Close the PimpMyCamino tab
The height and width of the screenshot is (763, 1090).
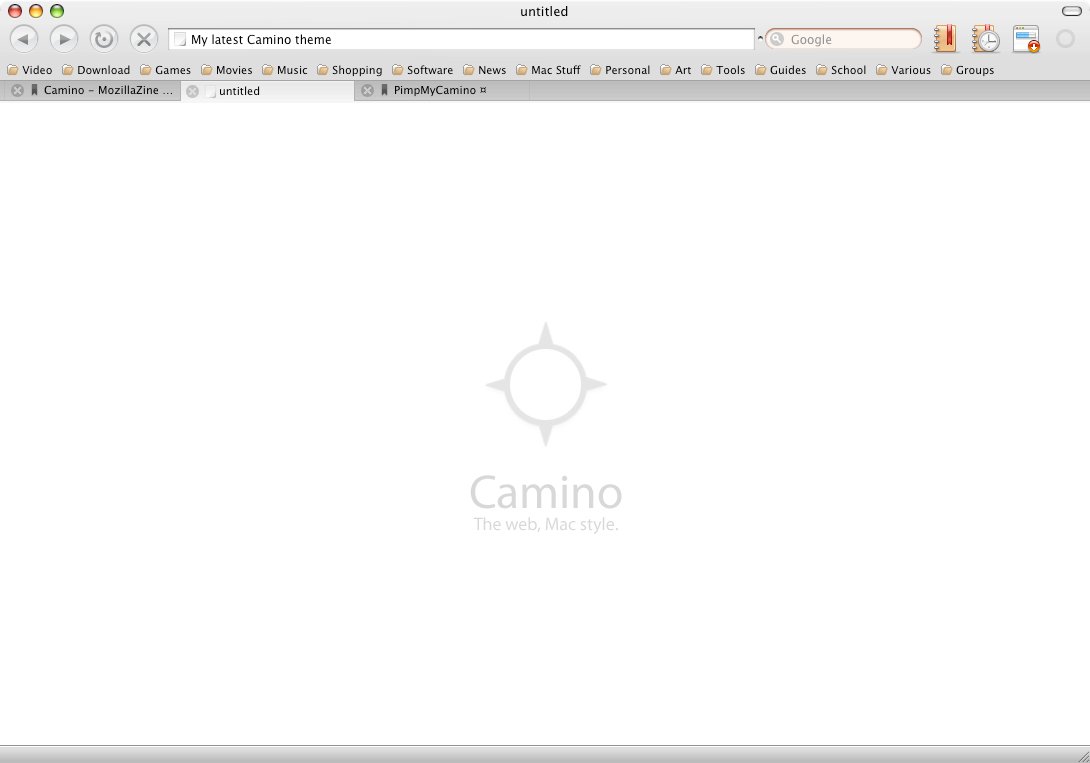coord(368,90)
